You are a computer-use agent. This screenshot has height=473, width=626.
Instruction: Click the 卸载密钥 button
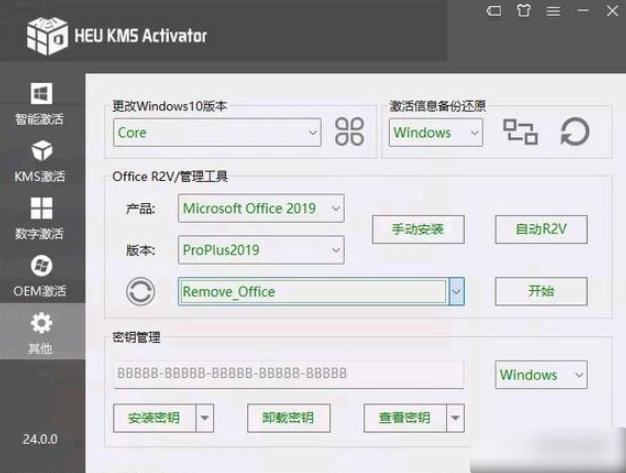289,418
